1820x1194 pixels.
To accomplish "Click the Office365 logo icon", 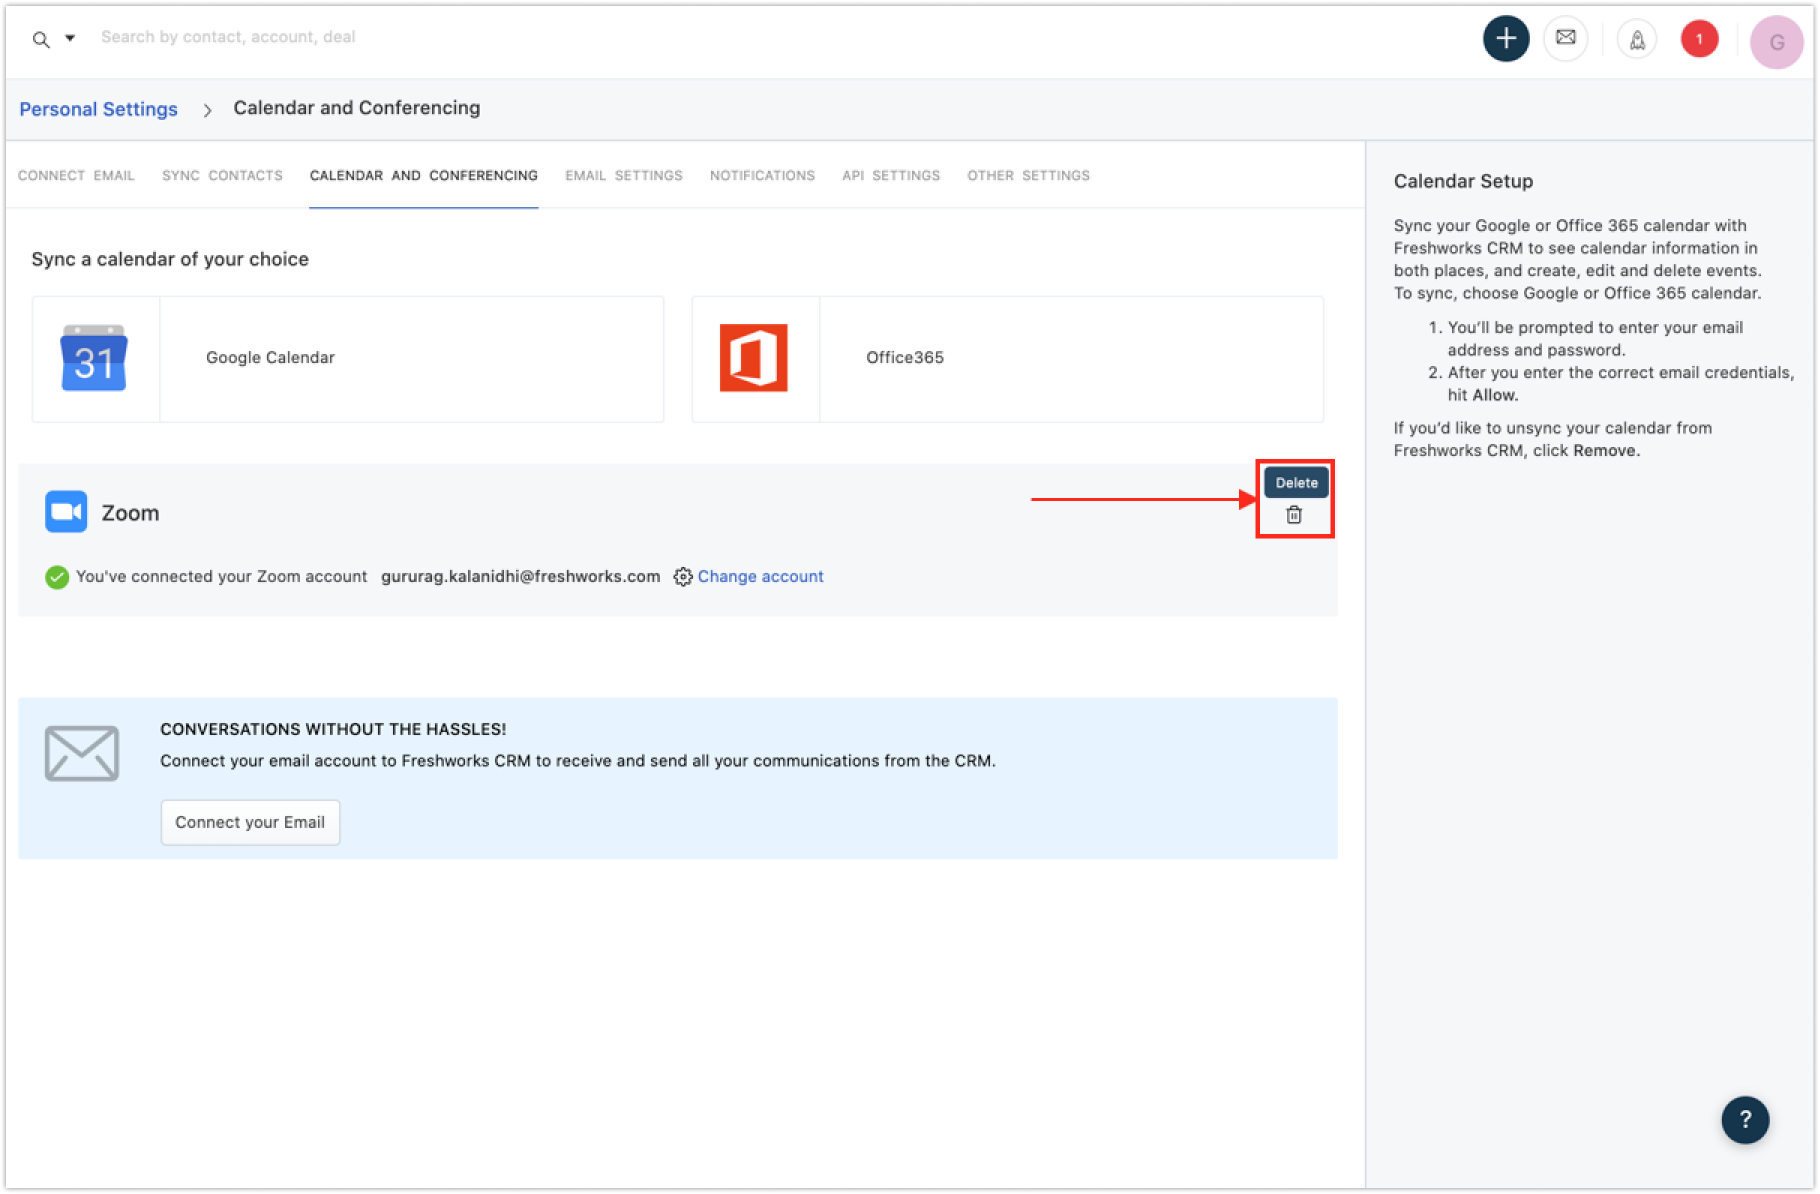I will [754, 358].
